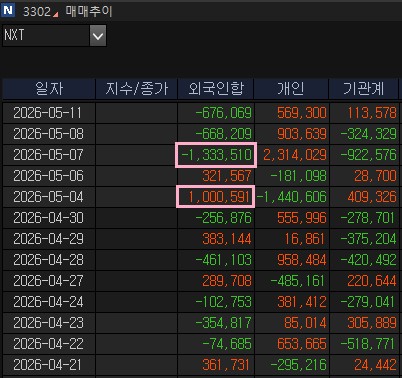
Task: Click foreign value -1,333,510
Action: pos(217,155)
